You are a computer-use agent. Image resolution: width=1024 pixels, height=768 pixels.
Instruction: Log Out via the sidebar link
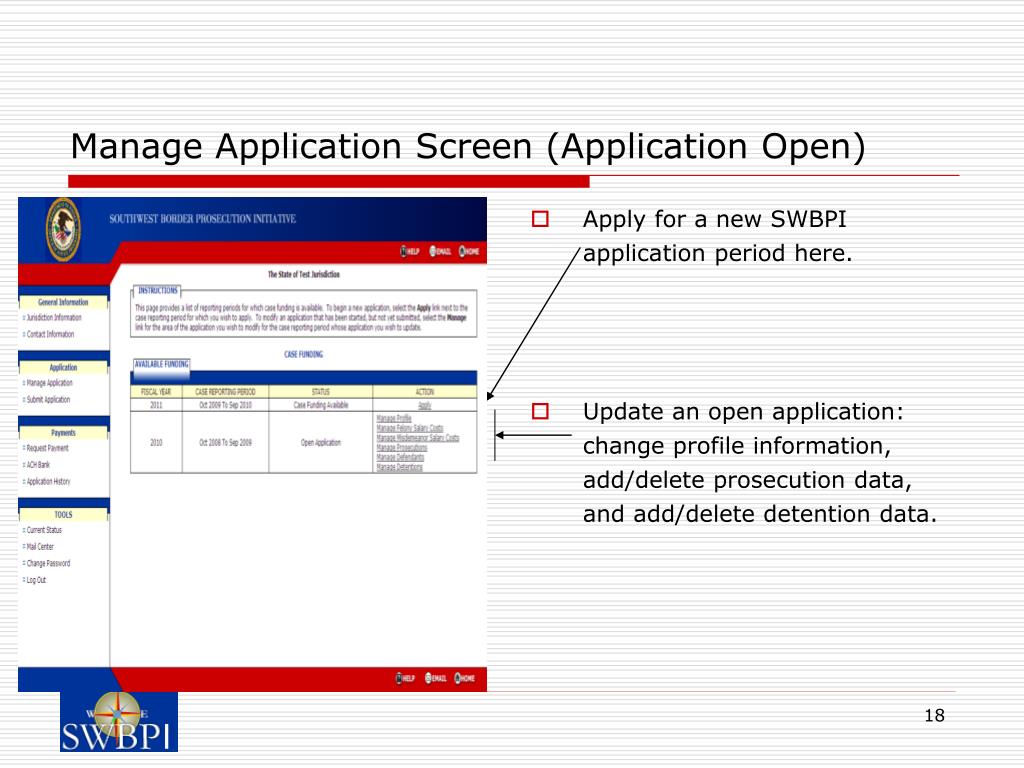pyautogui.click(x=36, y=580)
